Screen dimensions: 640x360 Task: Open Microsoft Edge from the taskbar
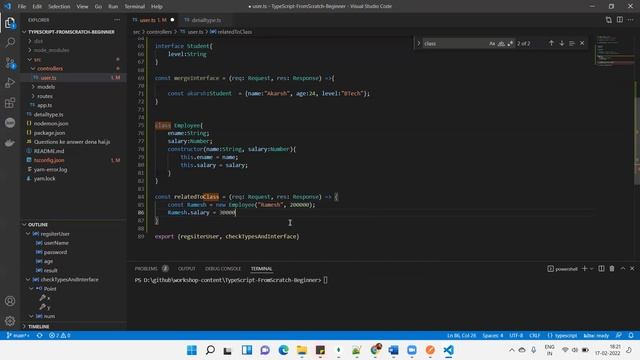(x=283, y=350)
